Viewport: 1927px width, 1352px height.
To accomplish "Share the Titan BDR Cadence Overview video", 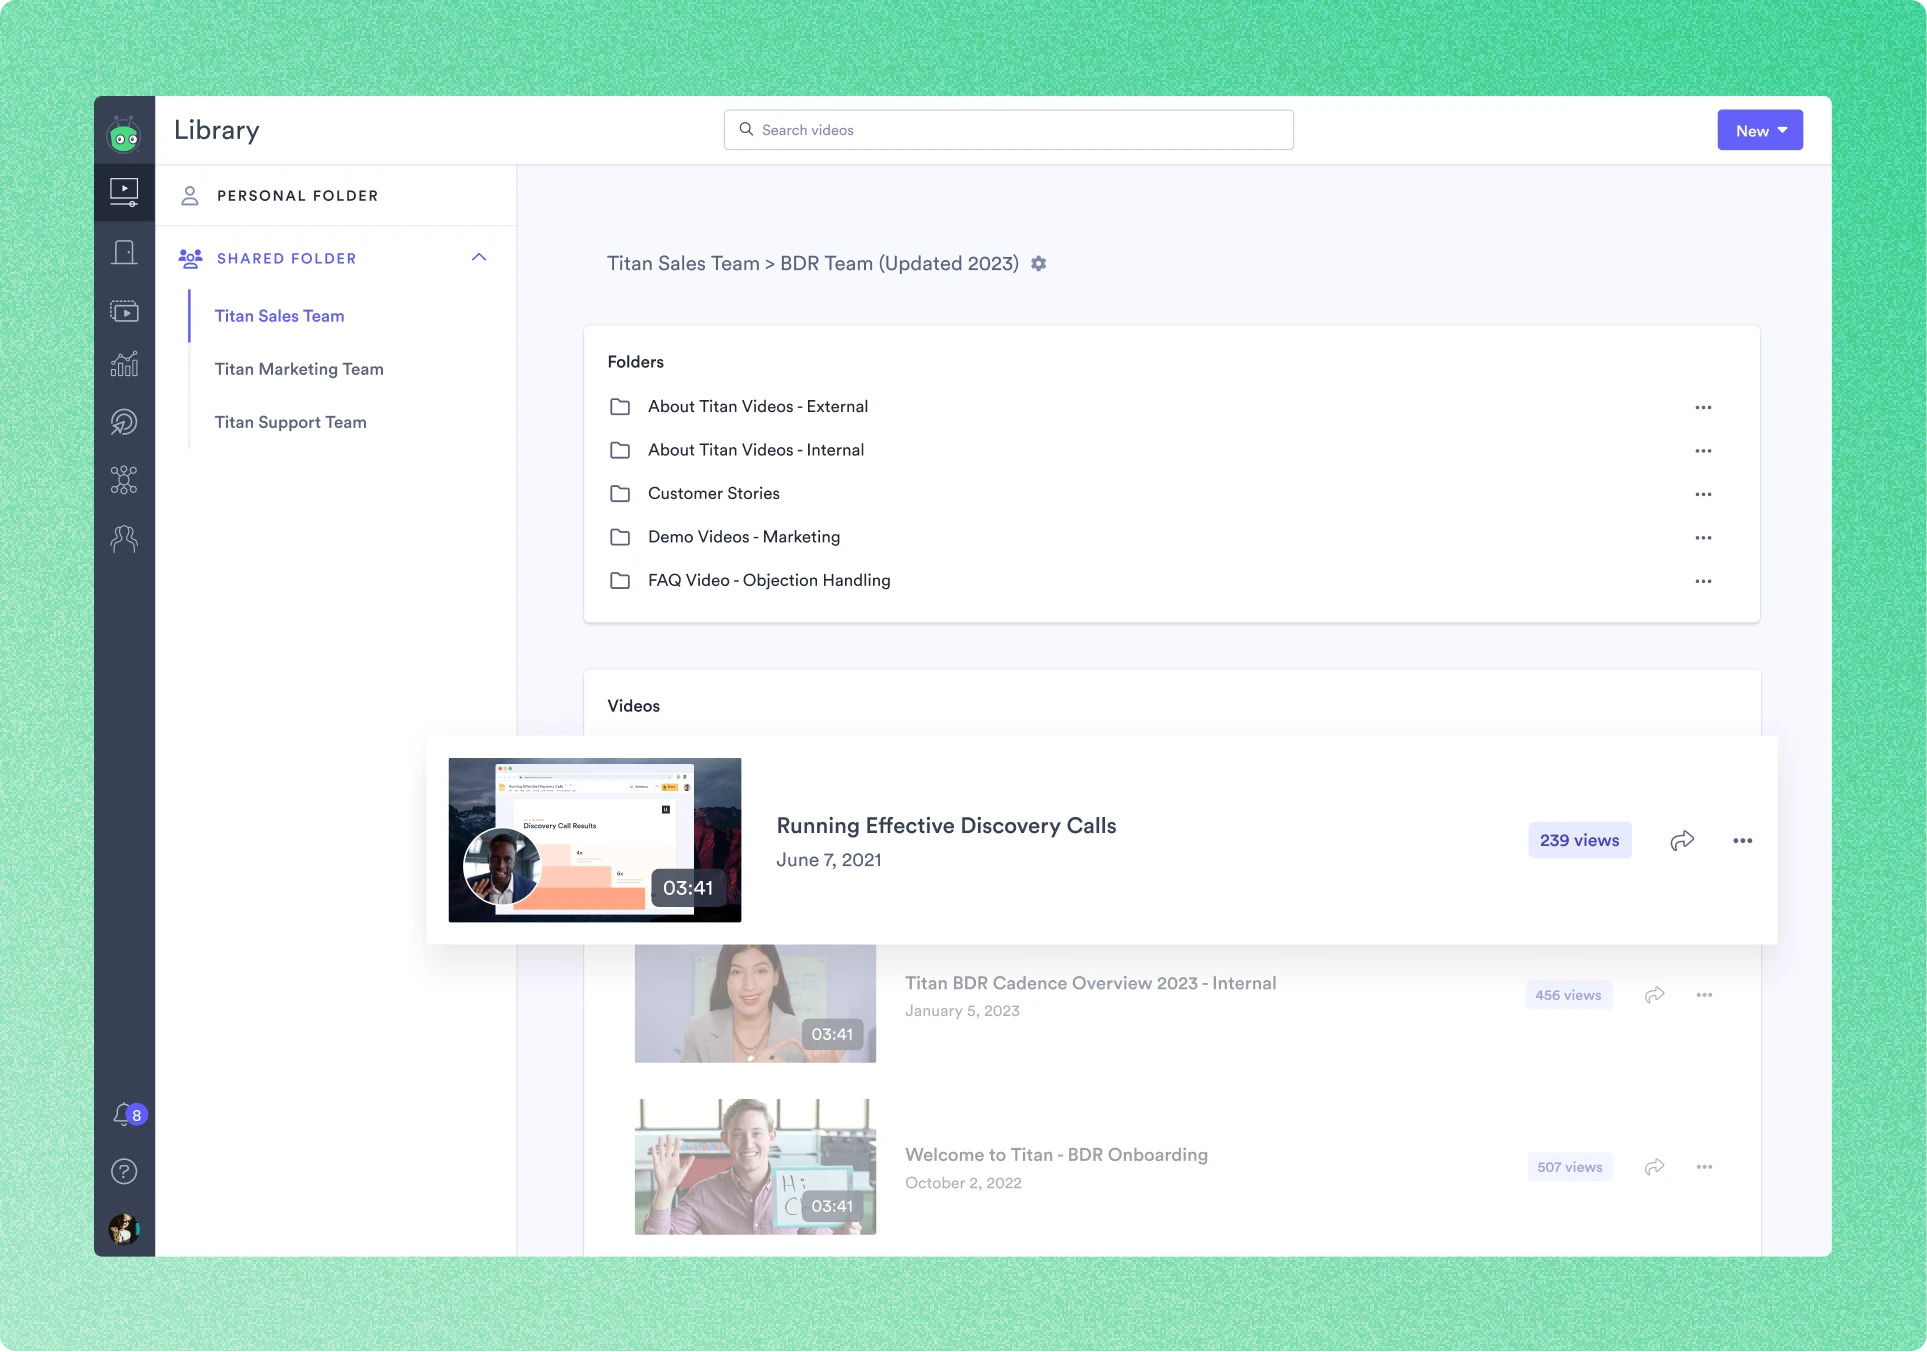I will 1655,995.
